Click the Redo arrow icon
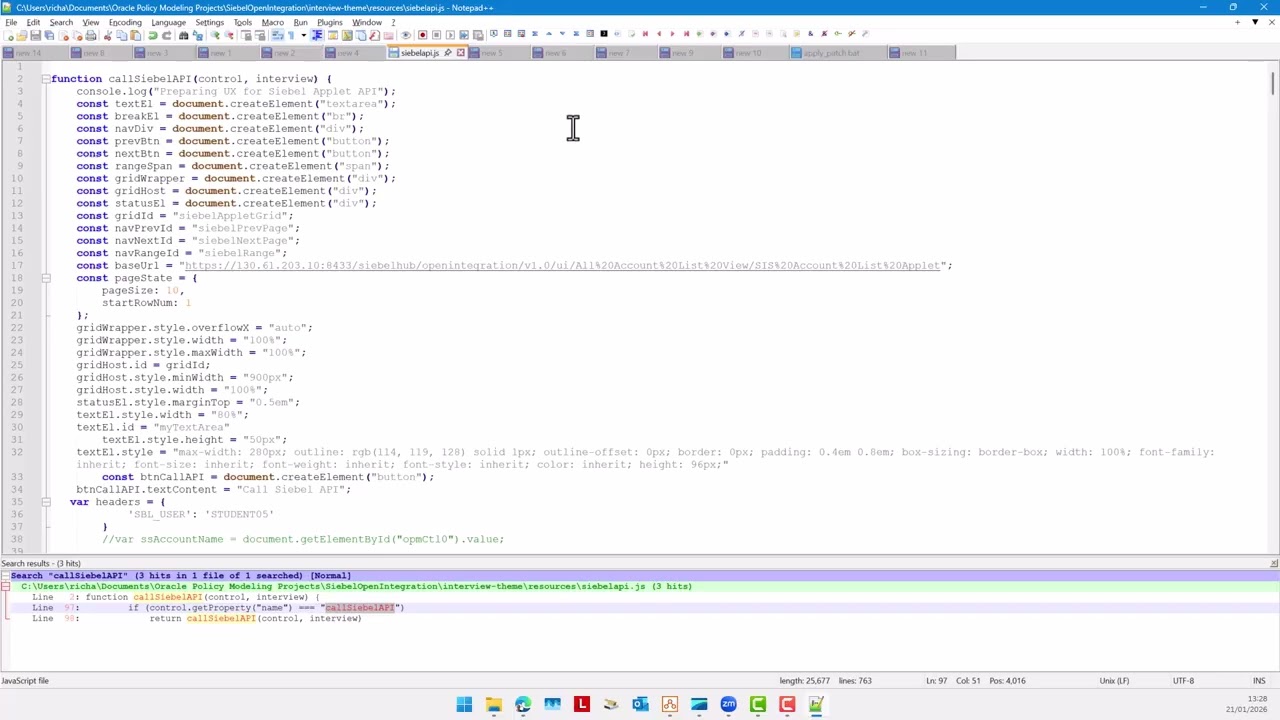The height and width of the screenshot is (720, 1280). coord(167,34)
